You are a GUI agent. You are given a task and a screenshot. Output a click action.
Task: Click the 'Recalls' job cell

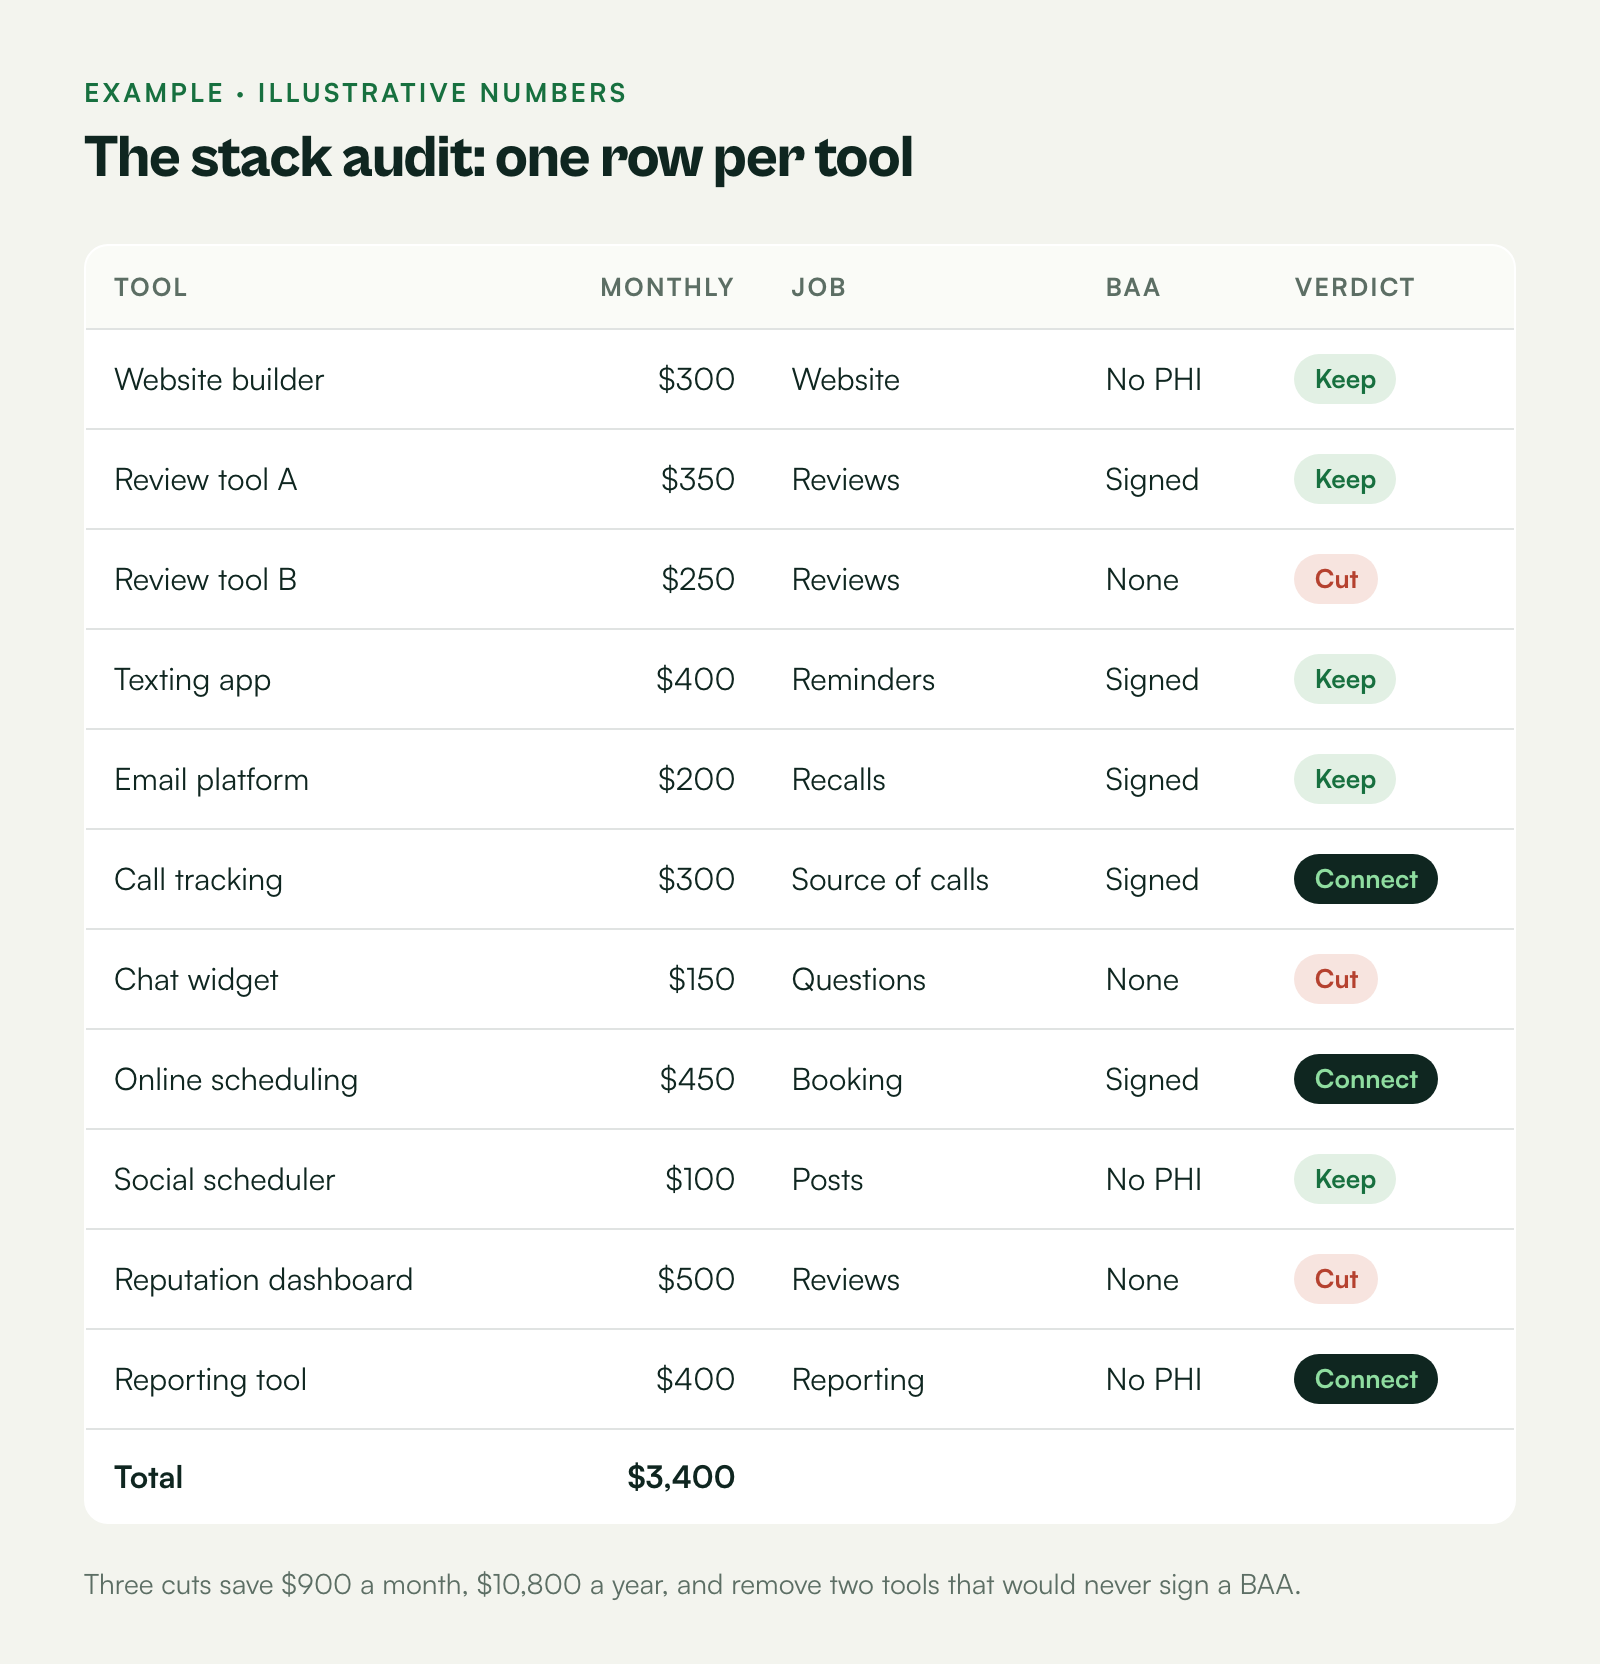pos(839,780)
